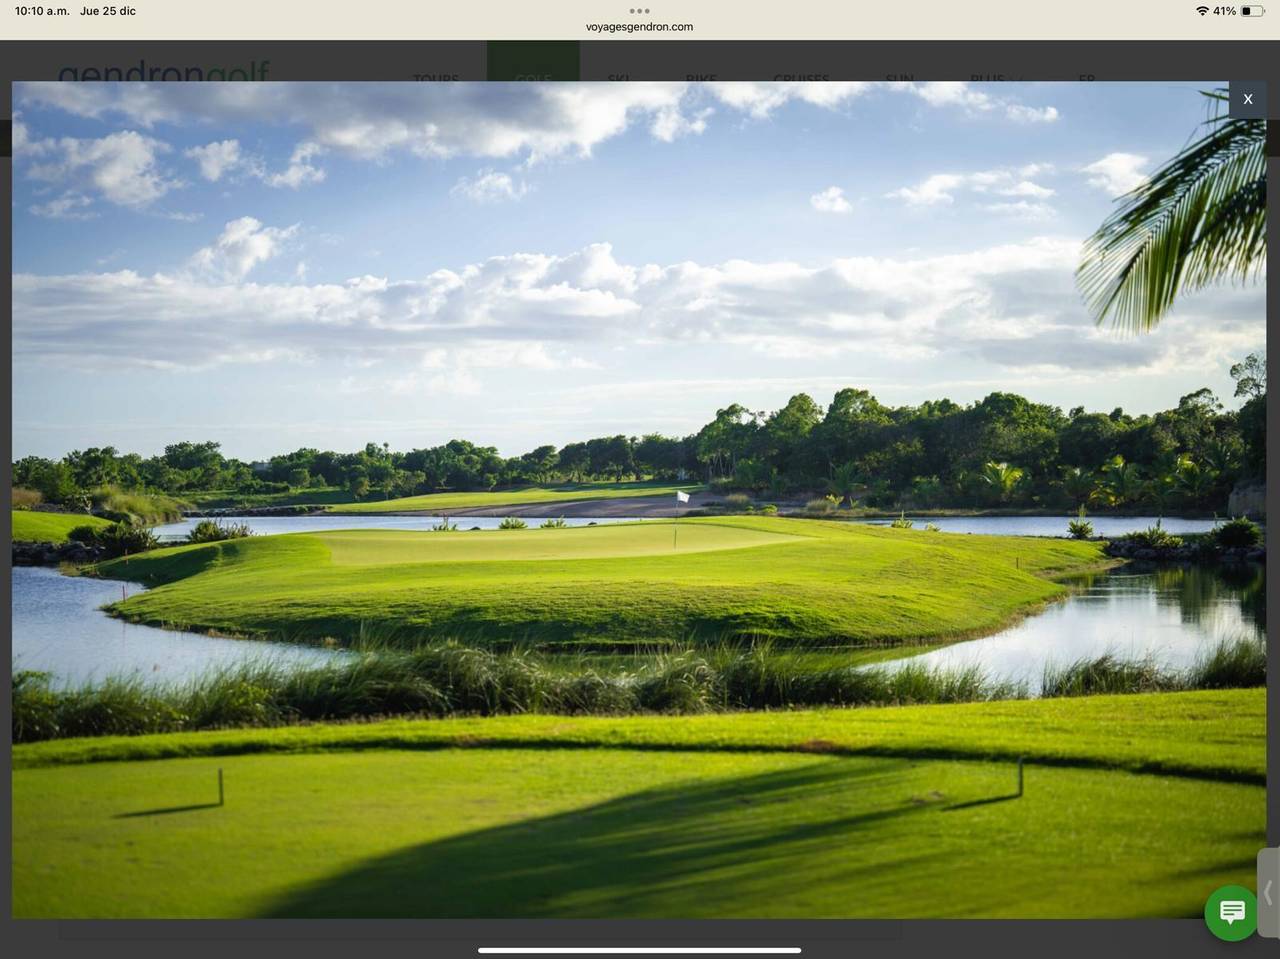Open the green live chat bubble
The height and width of the screenshot is (959, 1280).
pos(1231,912)
